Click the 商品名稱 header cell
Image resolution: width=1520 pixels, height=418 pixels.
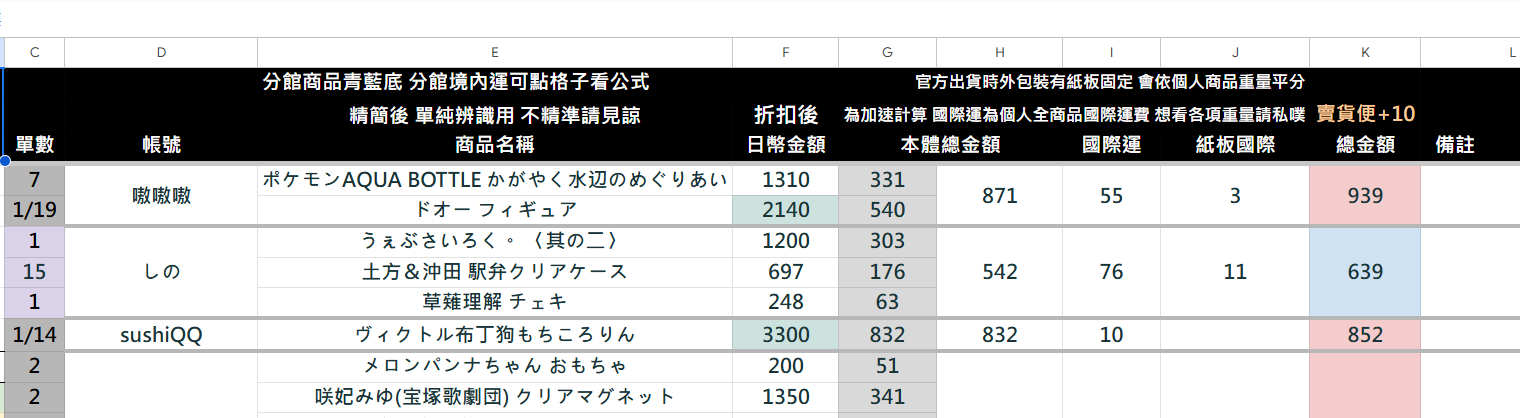pos(495,145)
